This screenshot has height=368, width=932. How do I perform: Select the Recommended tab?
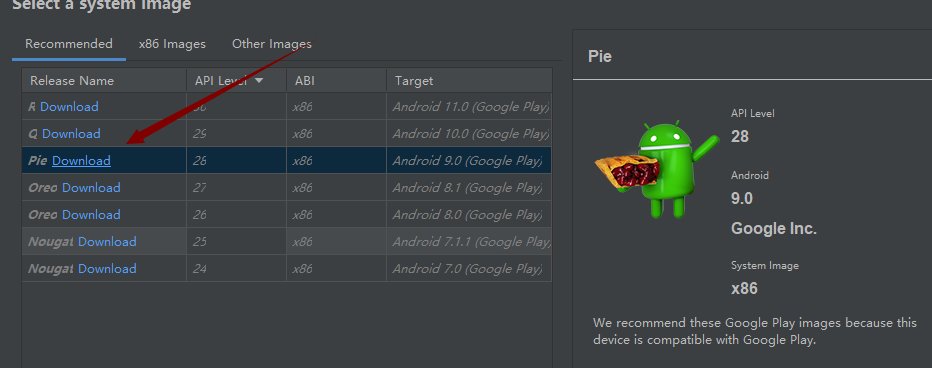point(69,44)
